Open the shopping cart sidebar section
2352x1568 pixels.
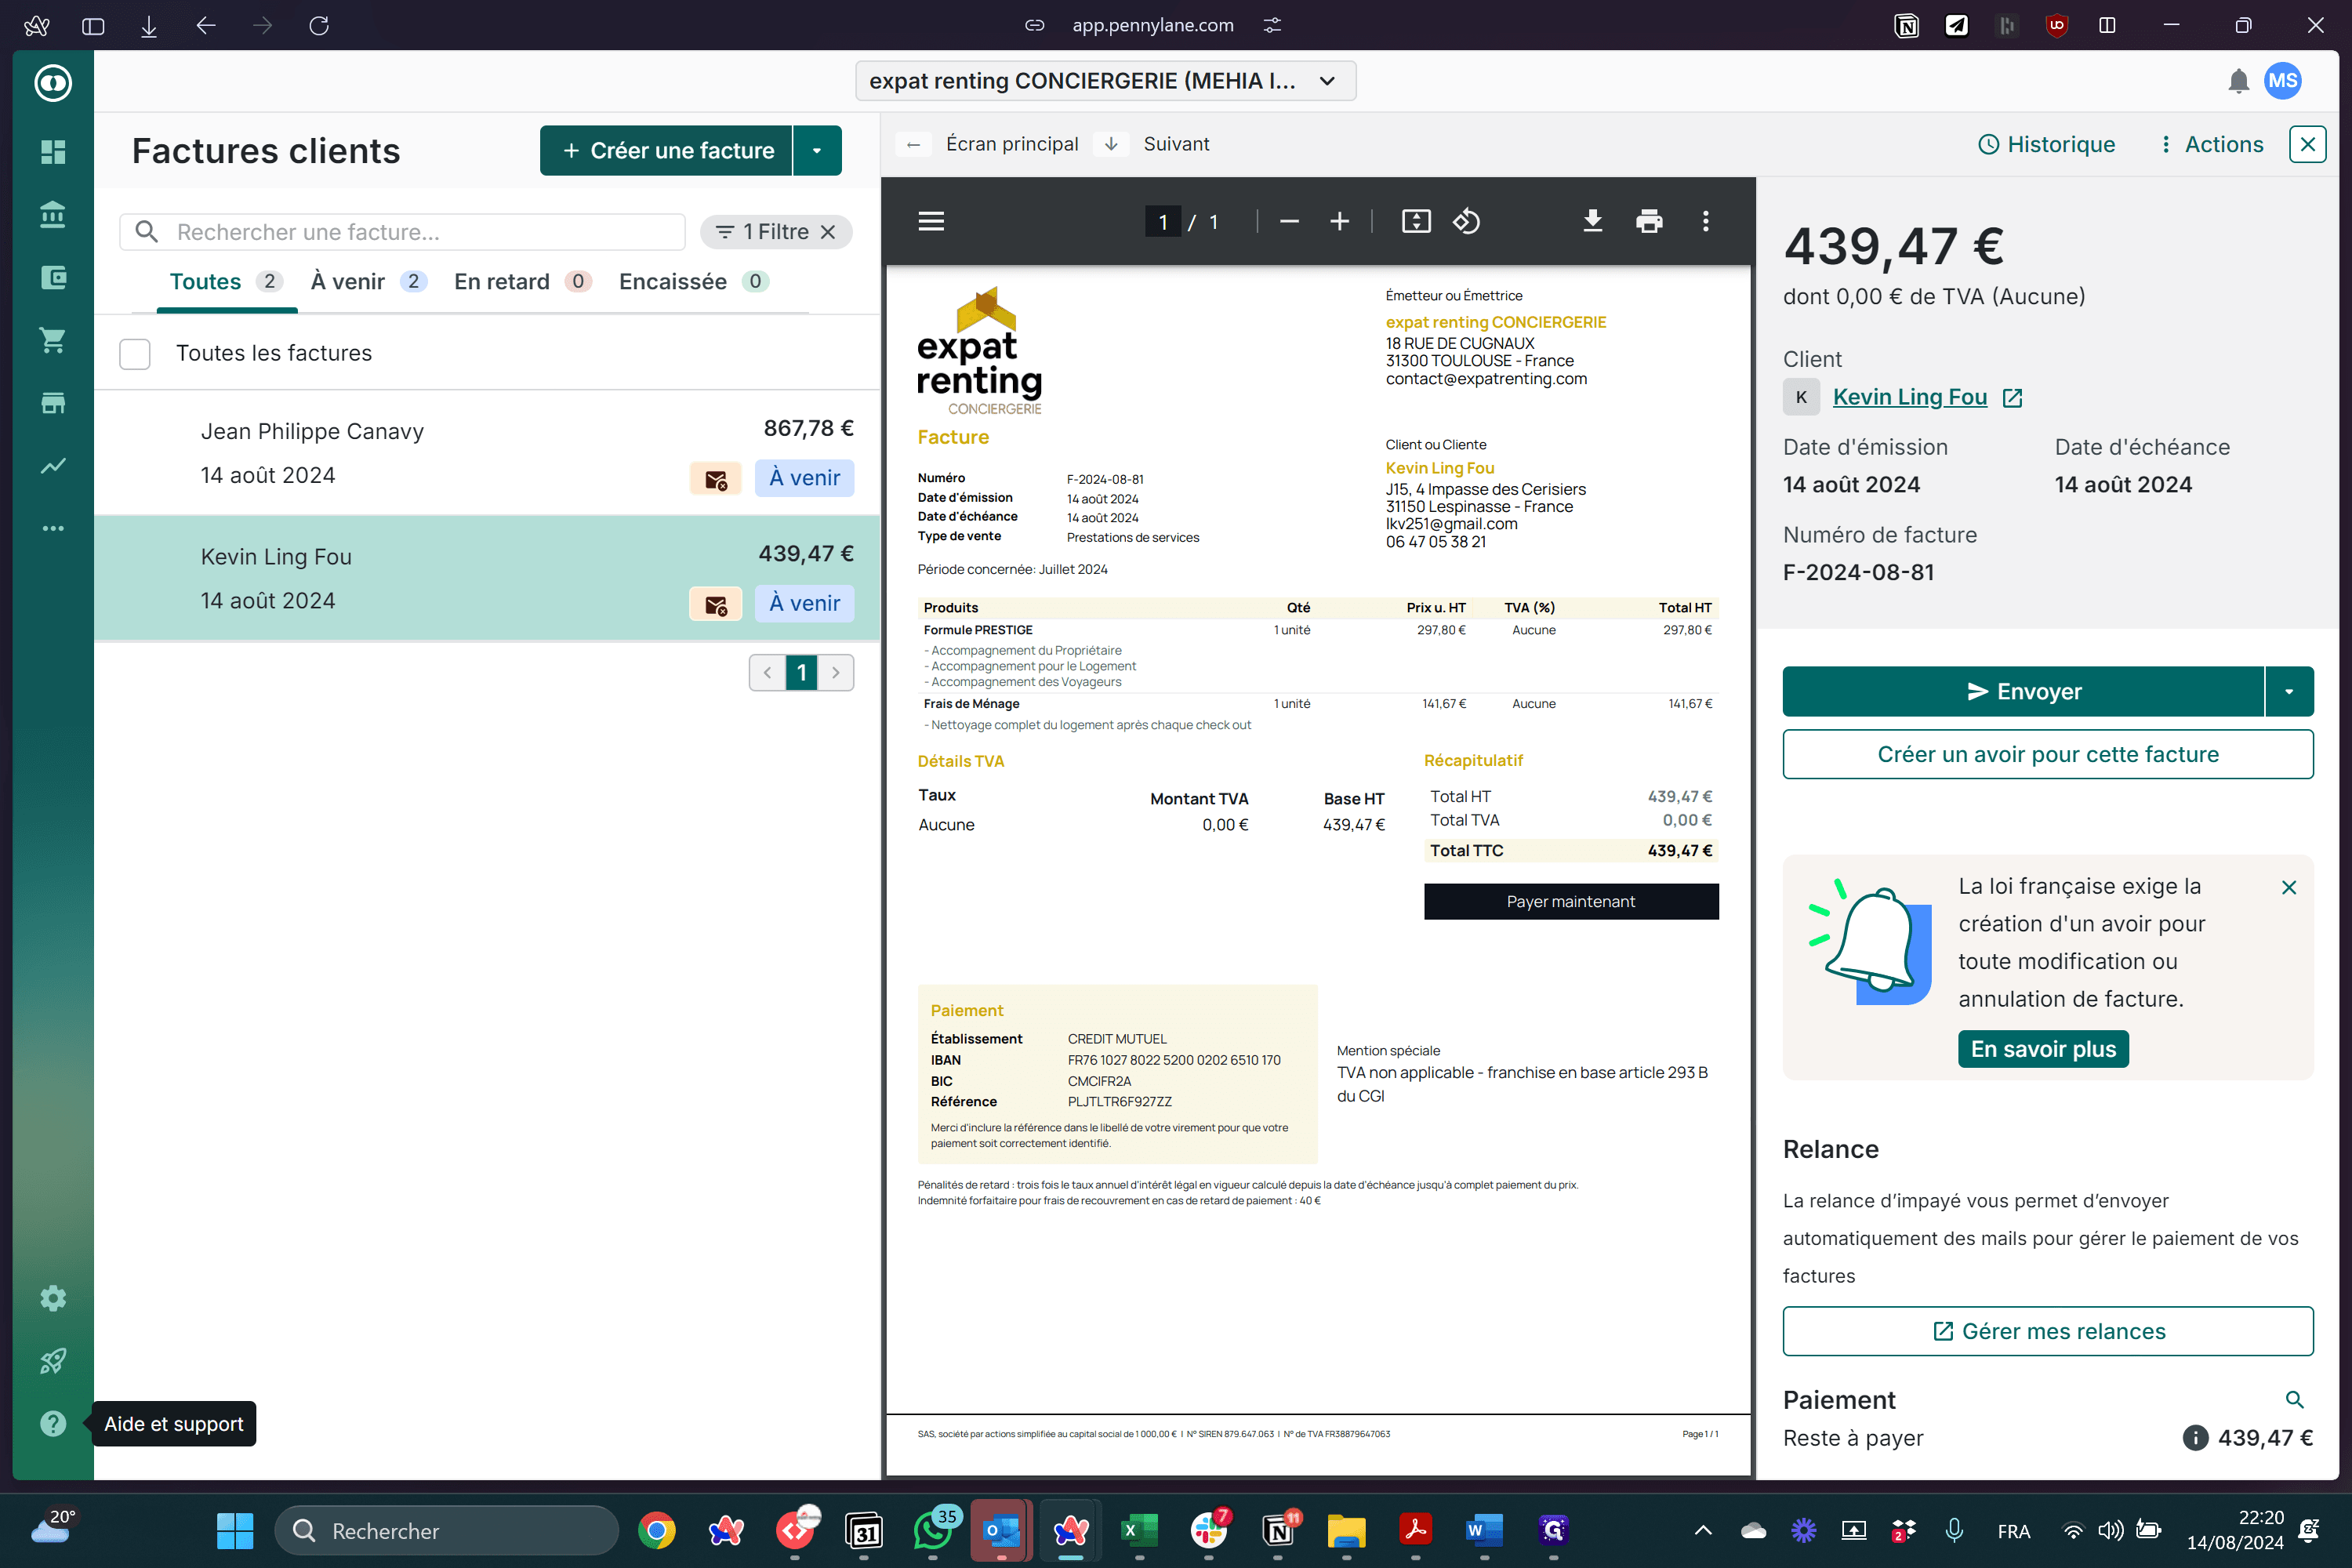pos(53,340)
